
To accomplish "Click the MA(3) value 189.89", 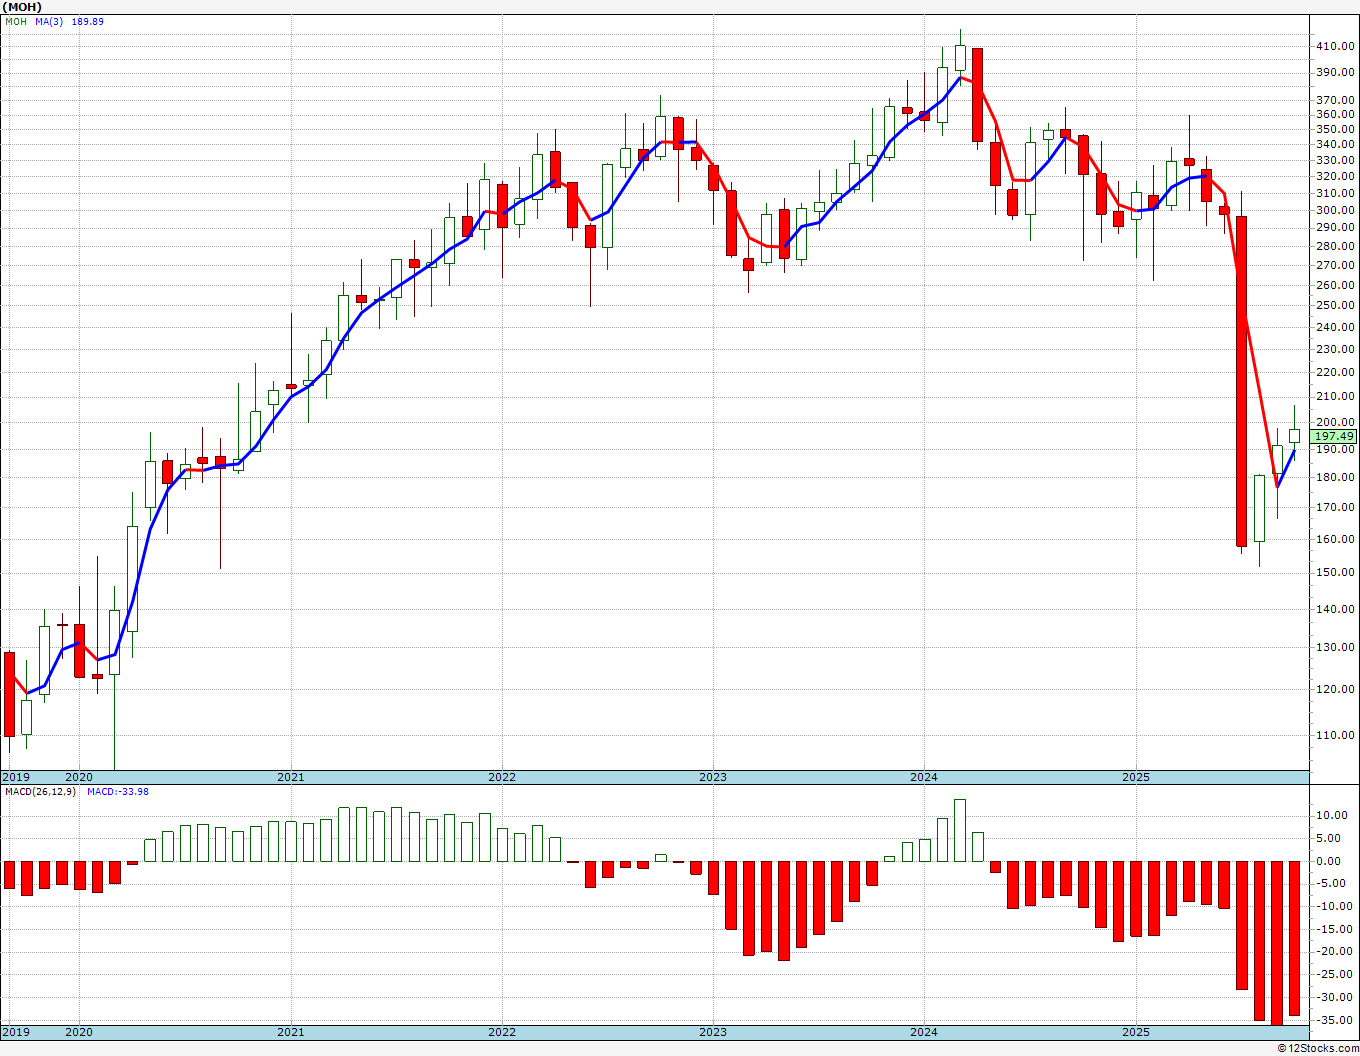I will point(87,21).
